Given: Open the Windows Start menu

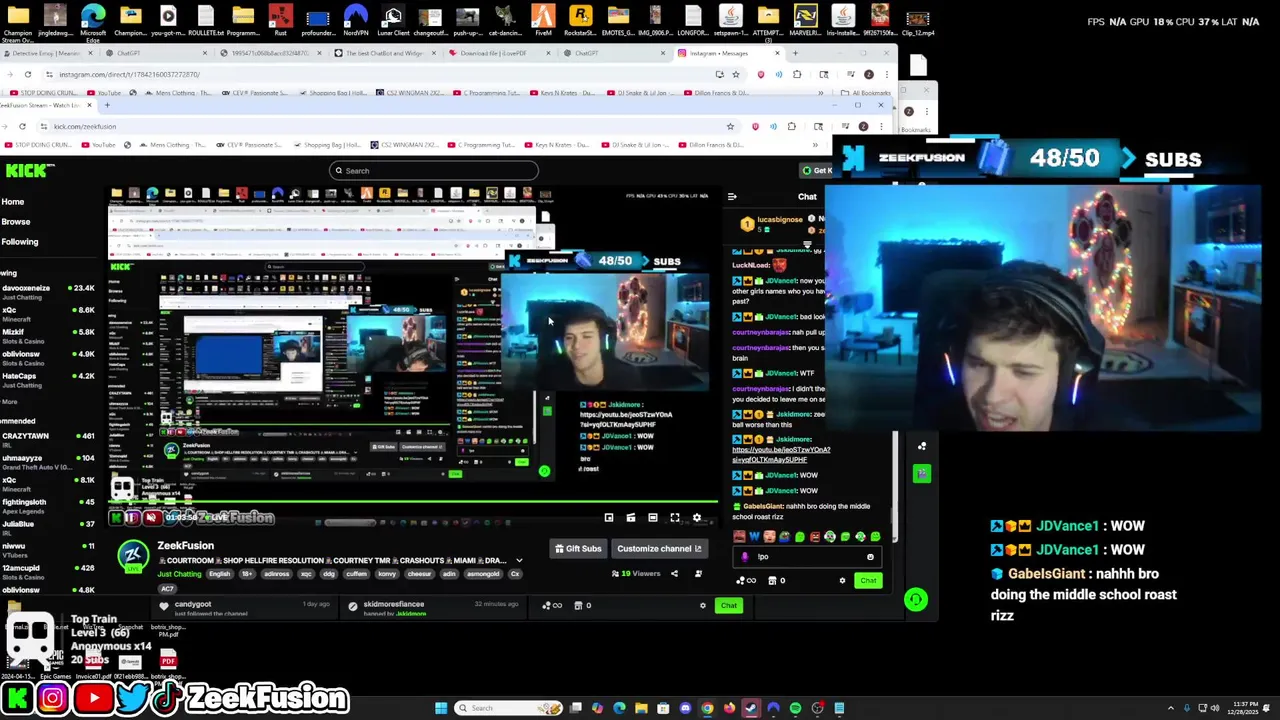Looking at the screenshot, I should point(440,708).
